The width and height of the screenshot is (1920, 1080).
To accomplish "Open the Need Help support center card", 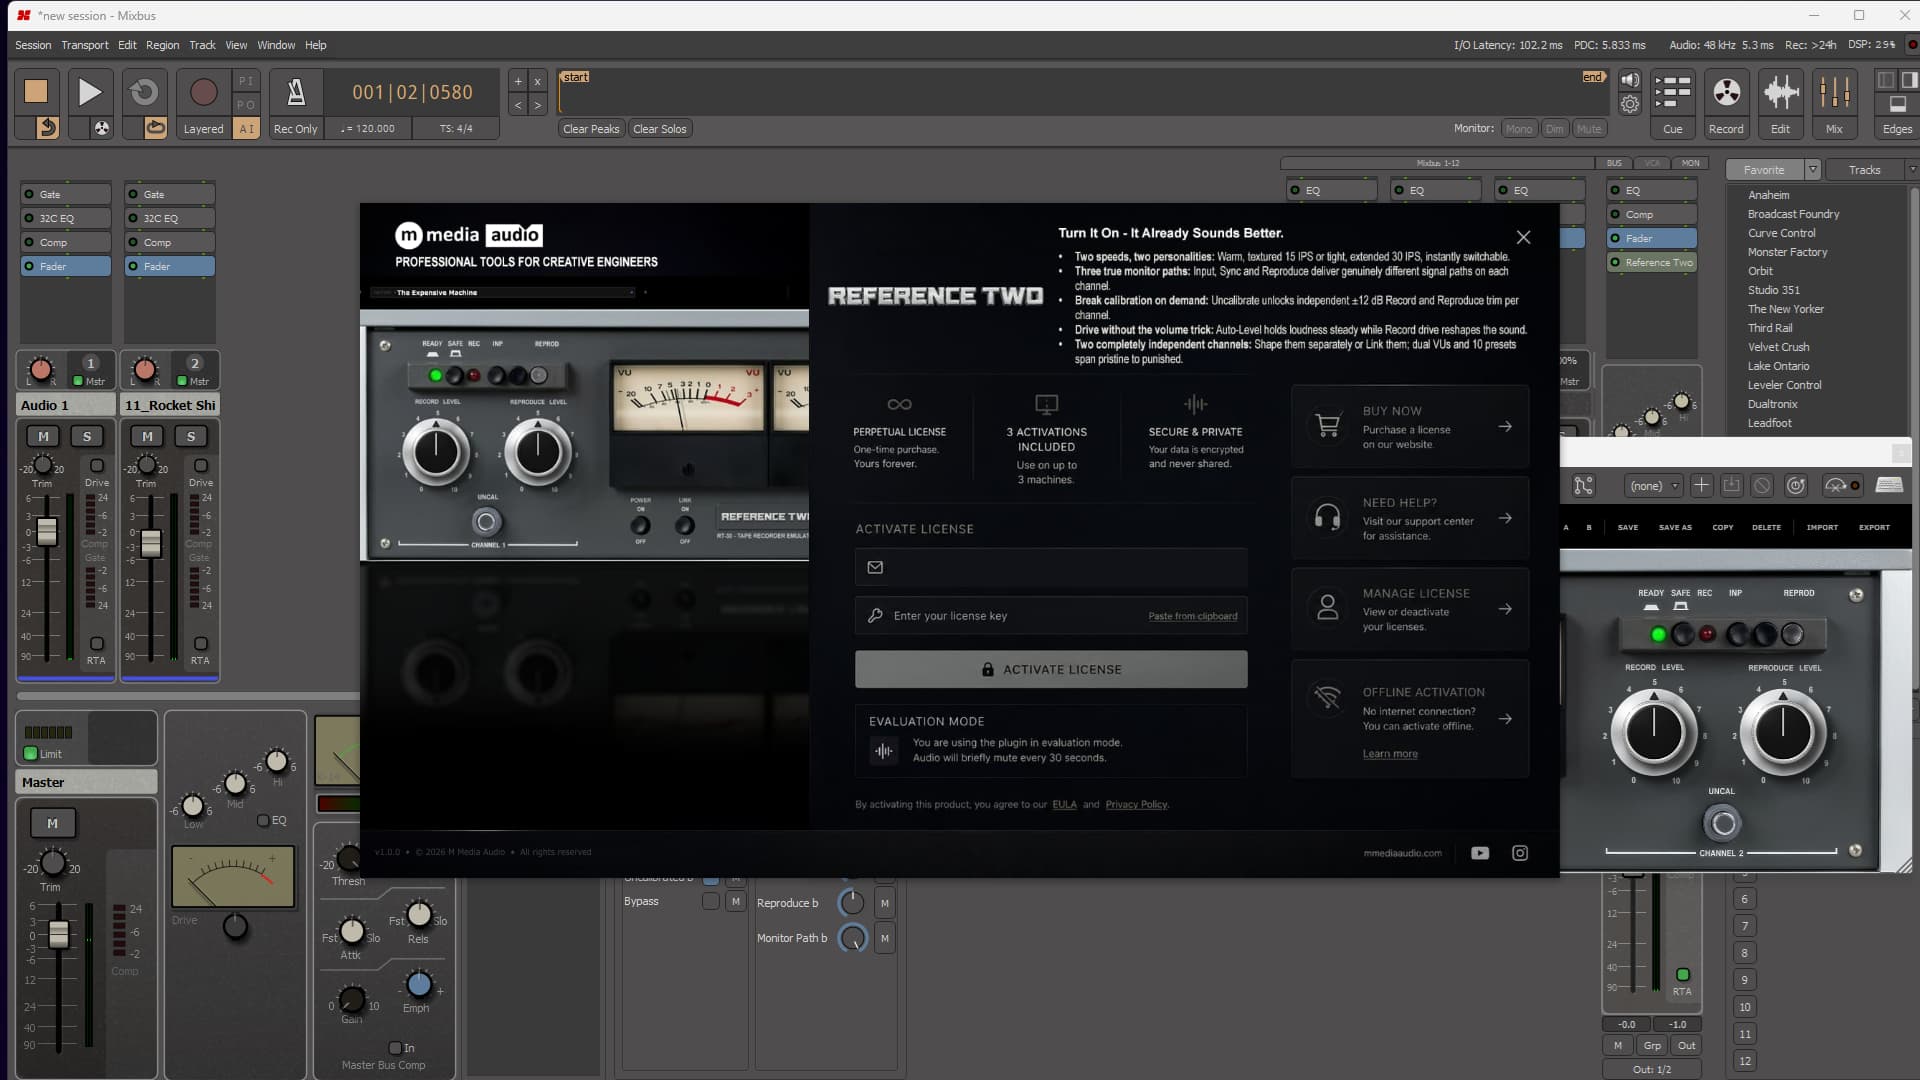I will point(1410,518).
